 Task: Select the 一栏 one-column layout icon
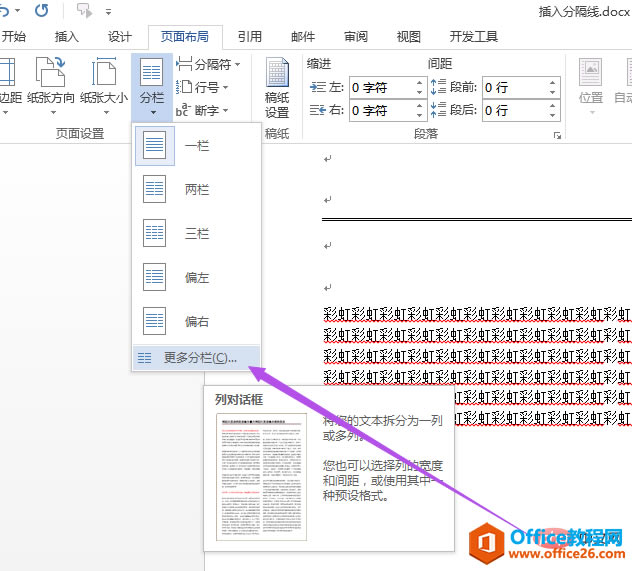[155, 145]
